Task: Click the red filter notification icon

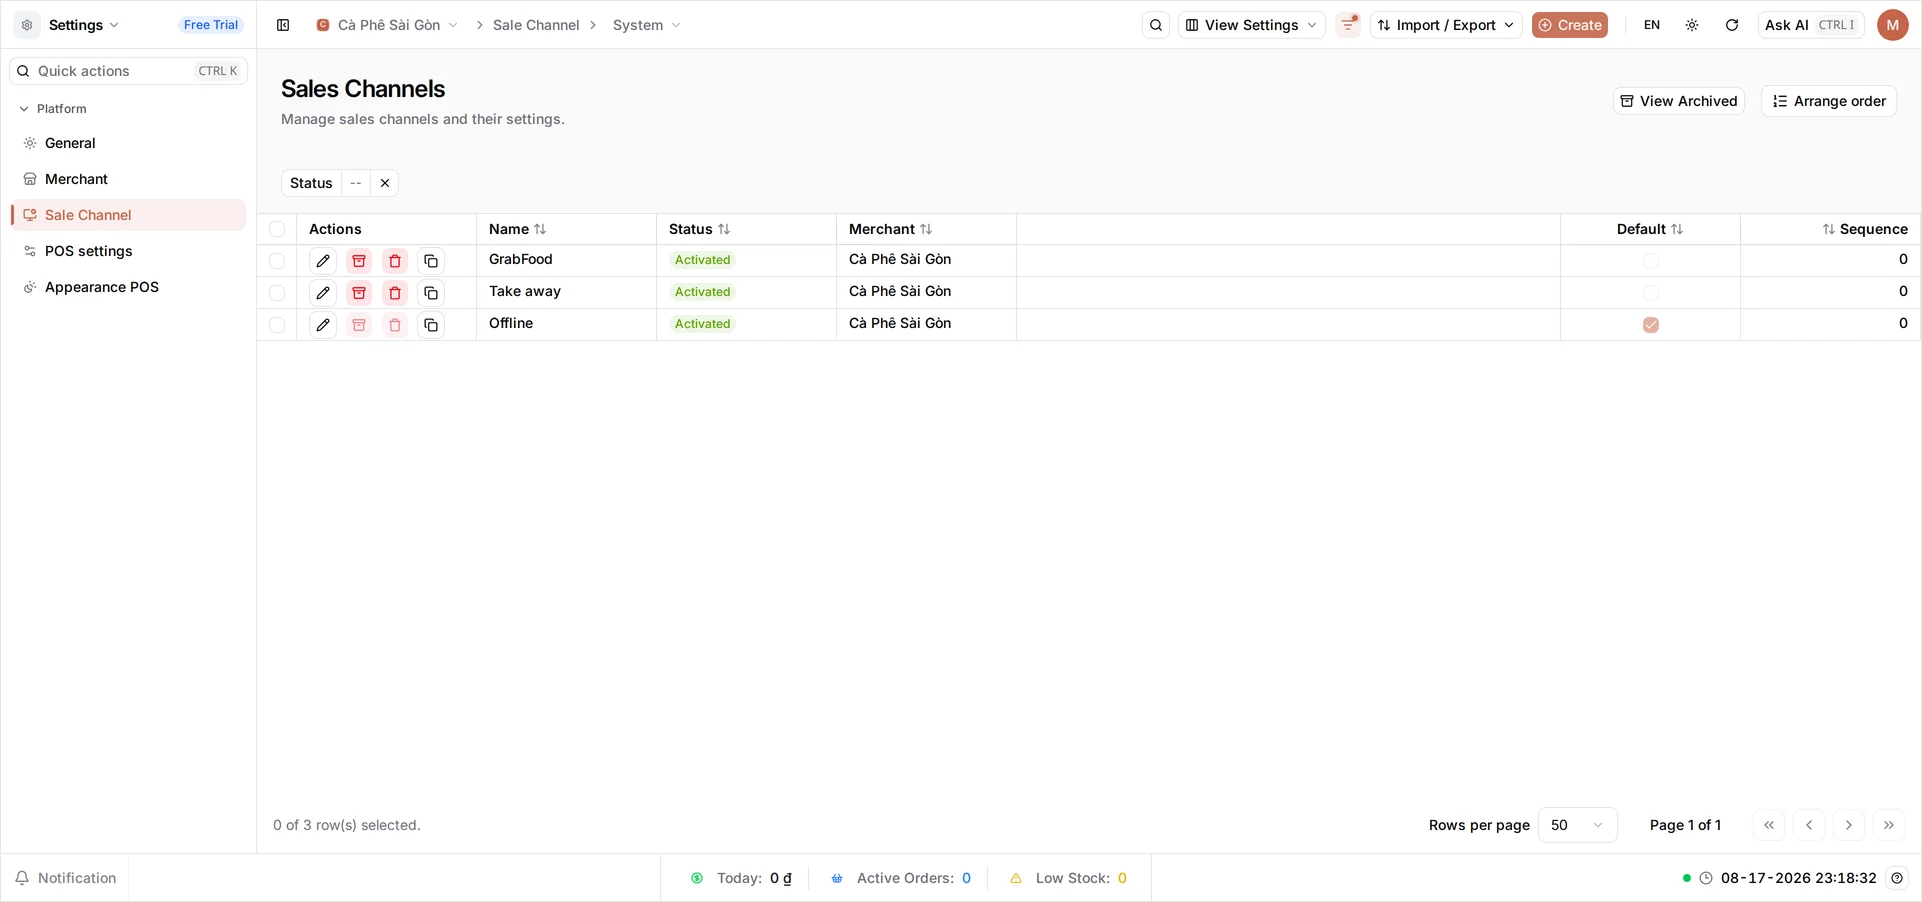Action: pyautogui.click(x=1349, y=25)
